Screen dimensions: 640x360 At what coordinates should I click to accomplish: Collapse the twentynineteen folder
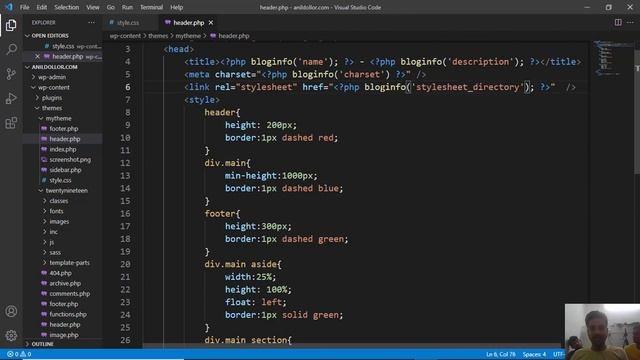tap(66, 191)
